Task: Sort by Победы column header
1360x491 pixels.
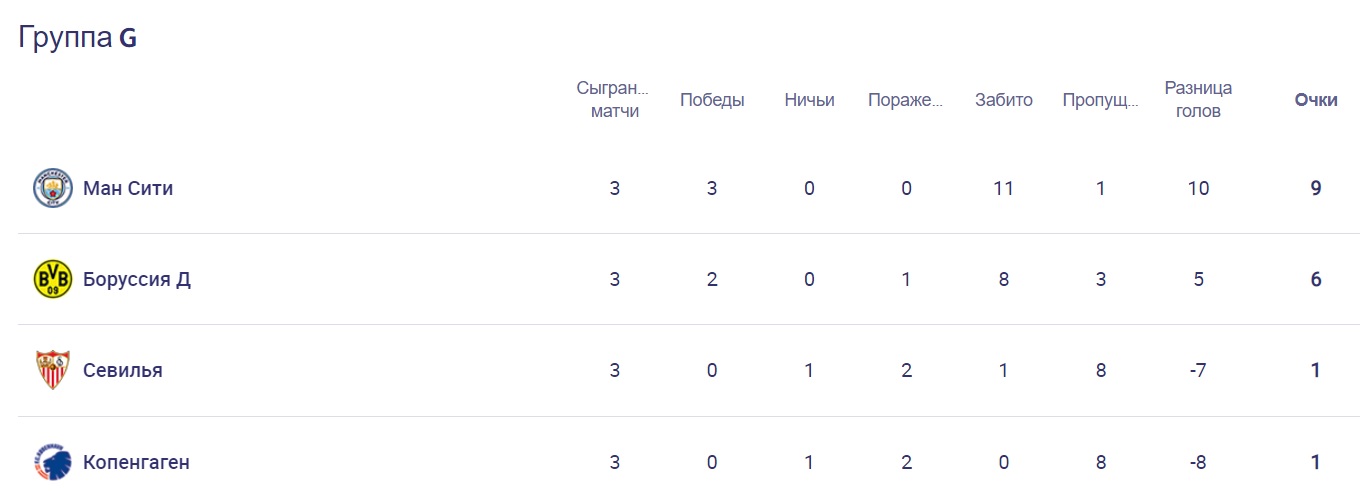Action: pyautogui.click(x=712, y=100)
